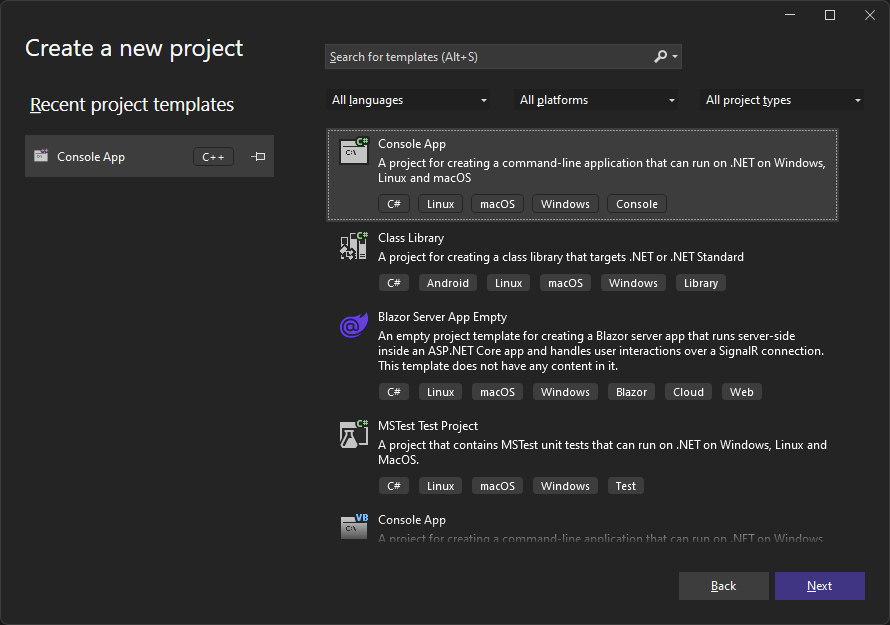Select Blazor Server App Empty template

click(x=442, y=317)
